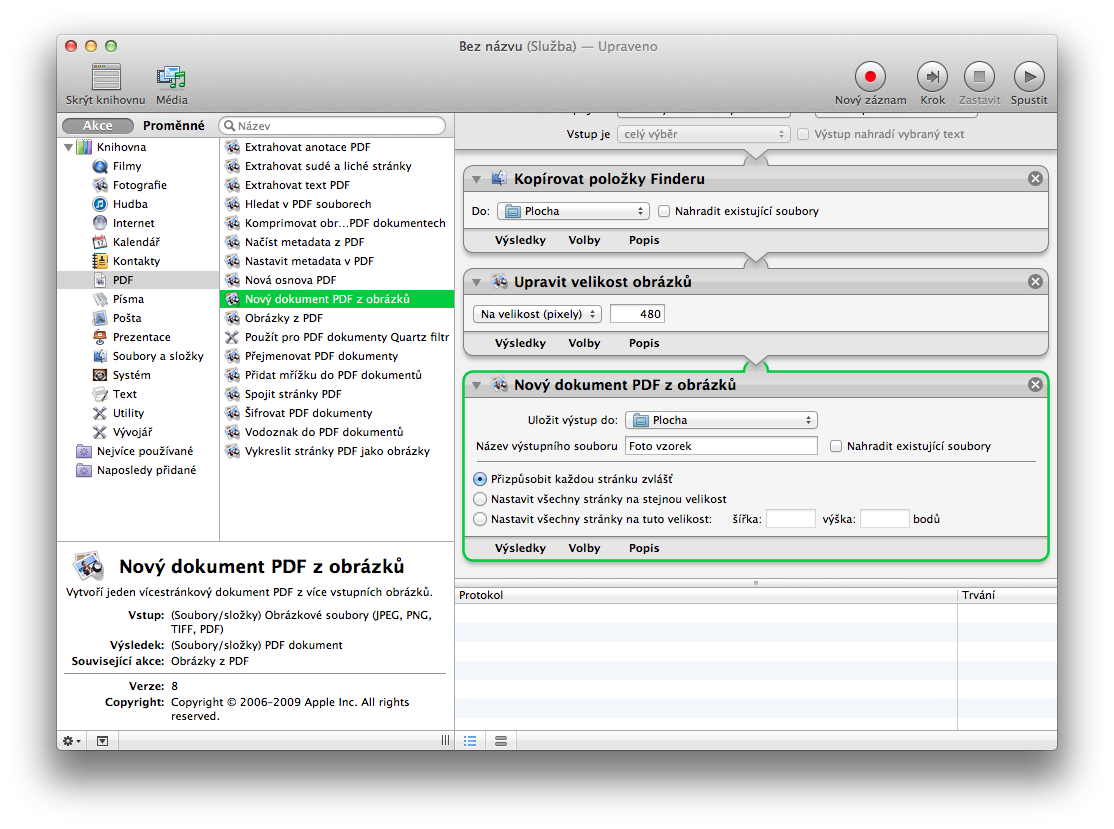
Task: Click the Název výstupního souboru text field
Action: (x=721, y=446)
